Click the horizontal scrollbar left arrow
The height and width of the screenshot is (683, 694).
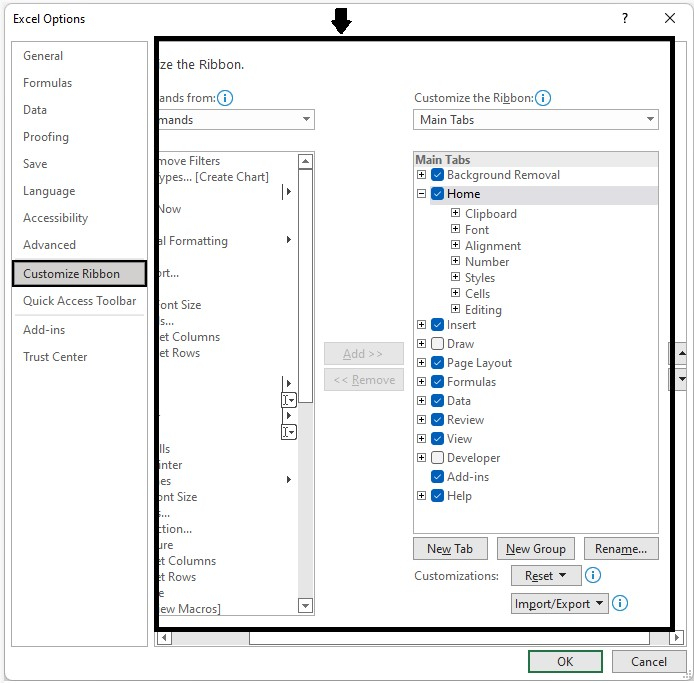[x=164, y=637]
